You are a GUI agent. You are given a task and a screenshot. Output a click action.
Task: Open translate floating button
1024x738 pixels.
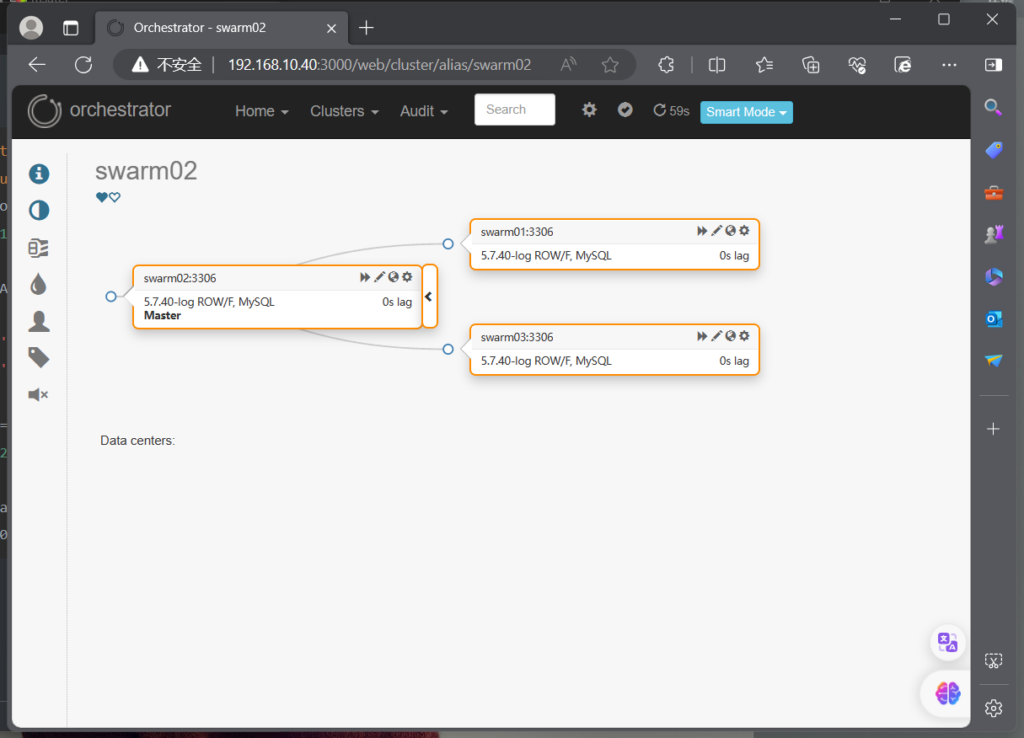(x=948, y=642)
